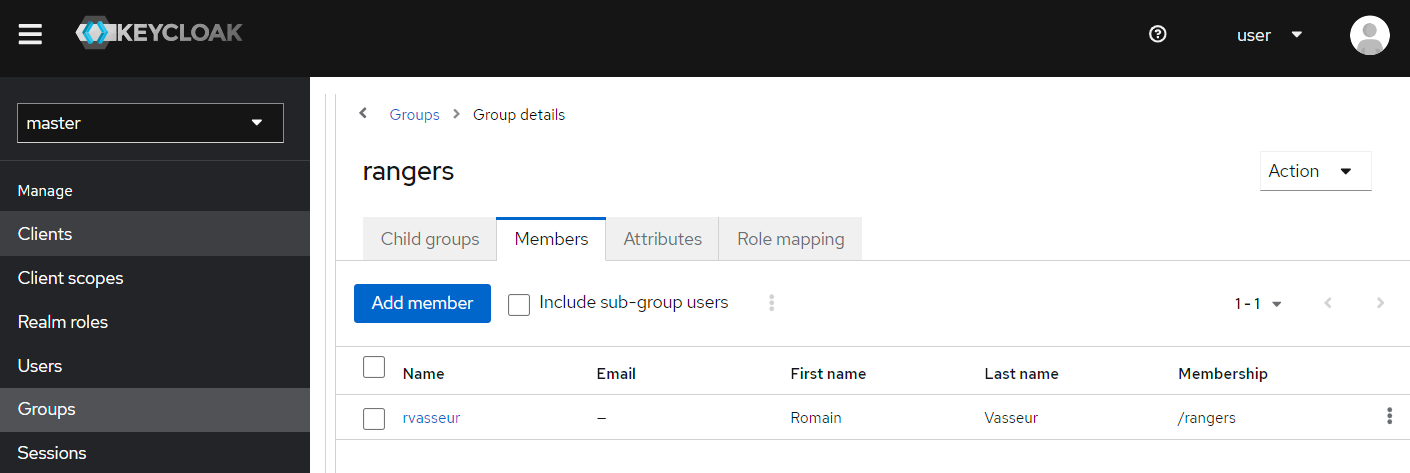Open Users in the sidebar

155,366
